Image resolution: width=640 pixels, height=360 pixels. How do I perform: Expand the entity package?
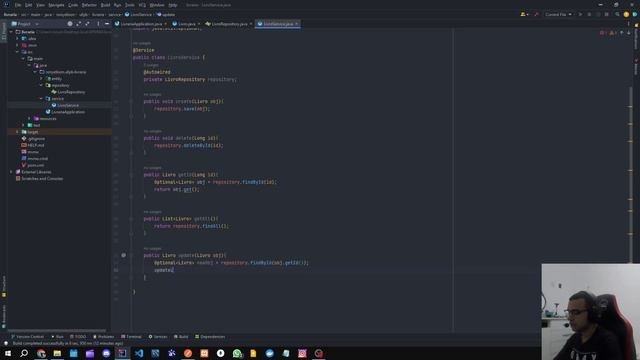click(41, 78)
